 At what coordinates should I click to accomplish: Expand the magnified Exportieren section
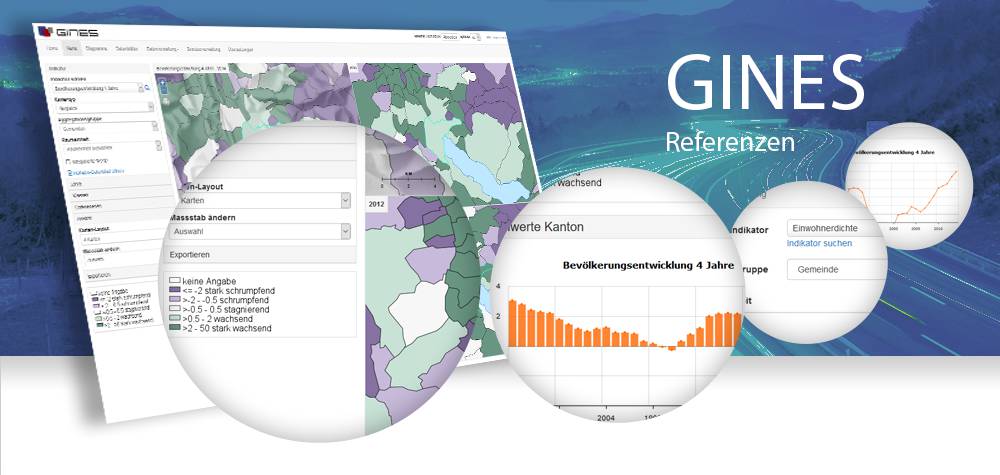pos(261,254)
